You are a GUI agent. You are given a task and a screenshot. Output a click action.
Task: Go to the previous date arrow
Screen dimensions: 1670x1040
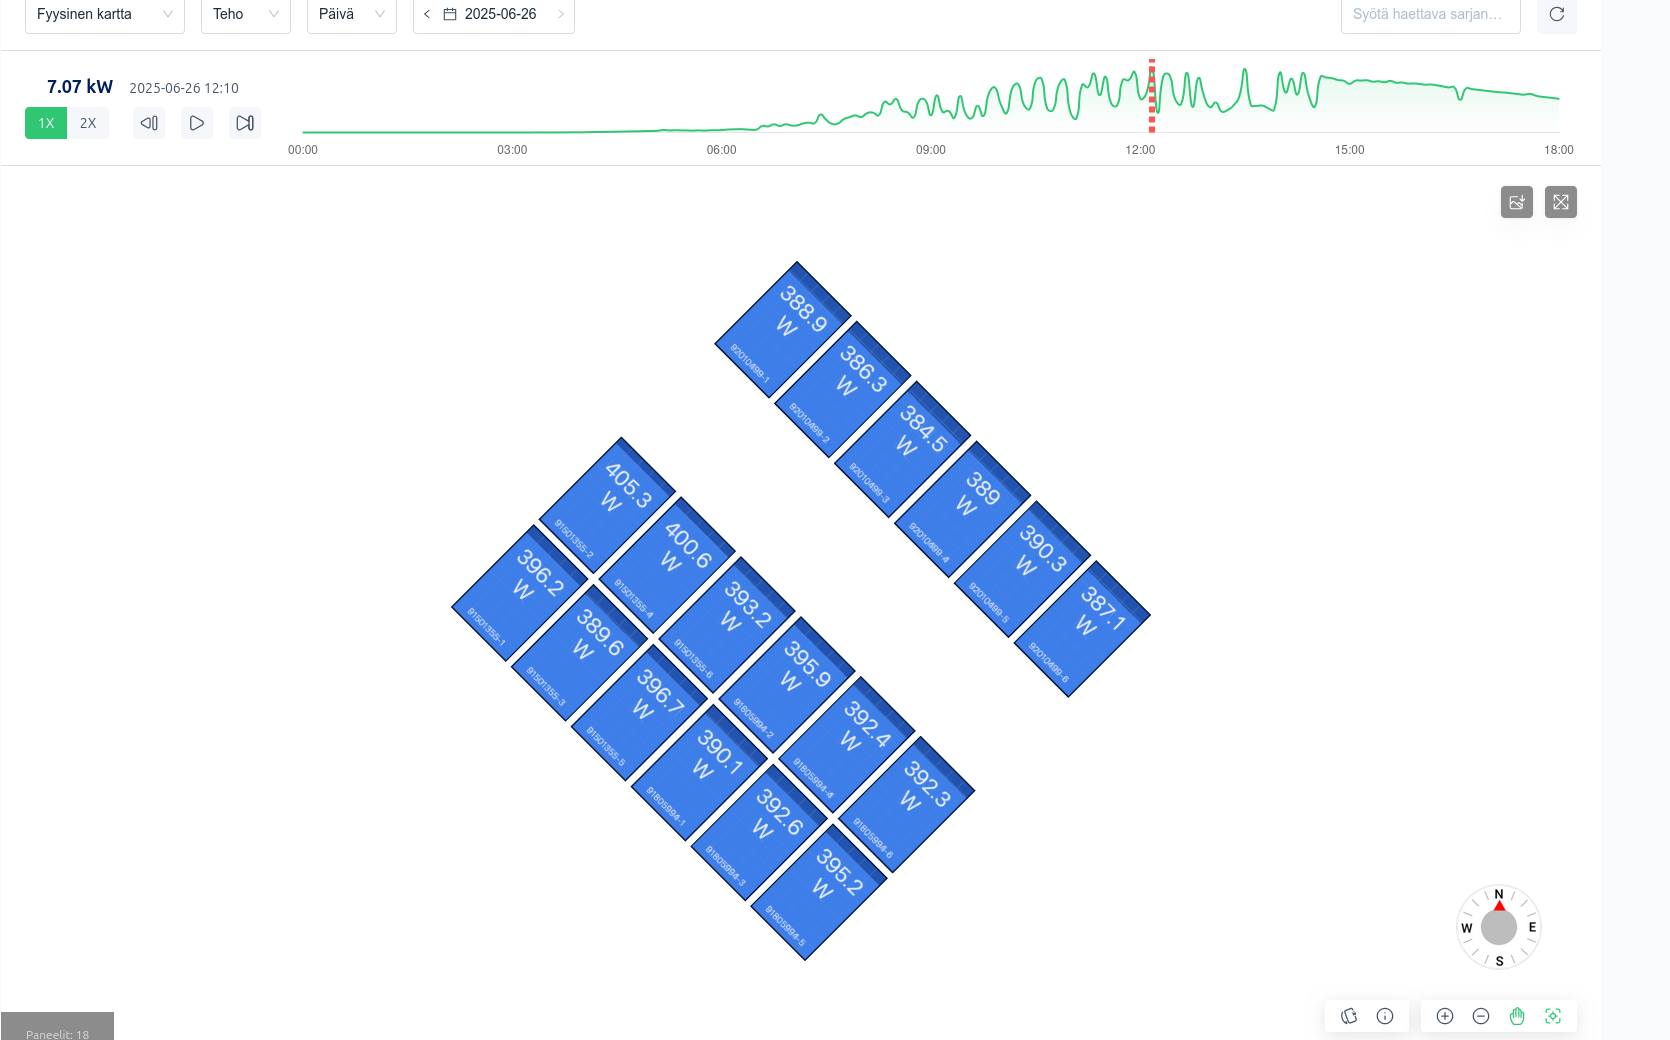(x=427, y=14)
